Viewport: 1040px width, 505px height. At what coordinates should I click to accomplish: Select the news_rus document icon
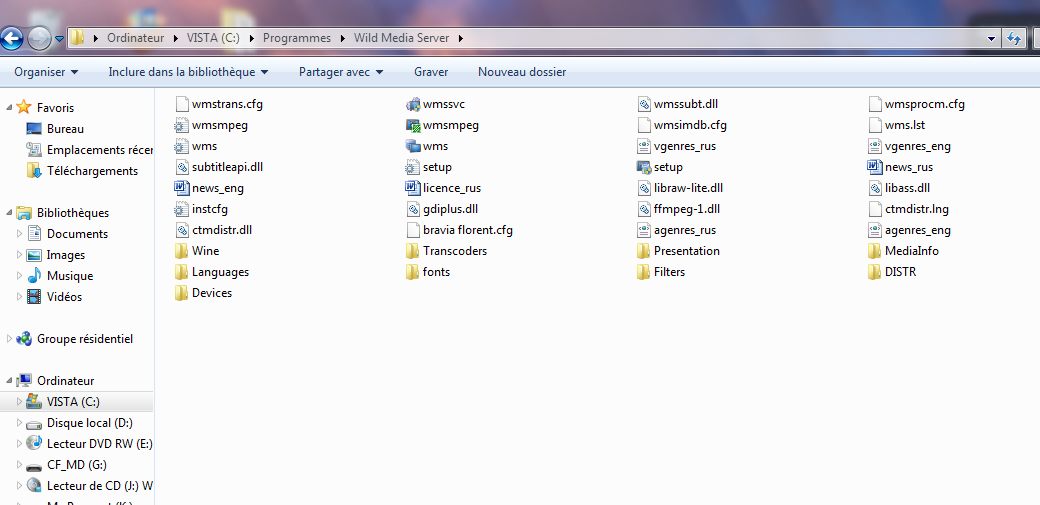click(x=876, y=167)
